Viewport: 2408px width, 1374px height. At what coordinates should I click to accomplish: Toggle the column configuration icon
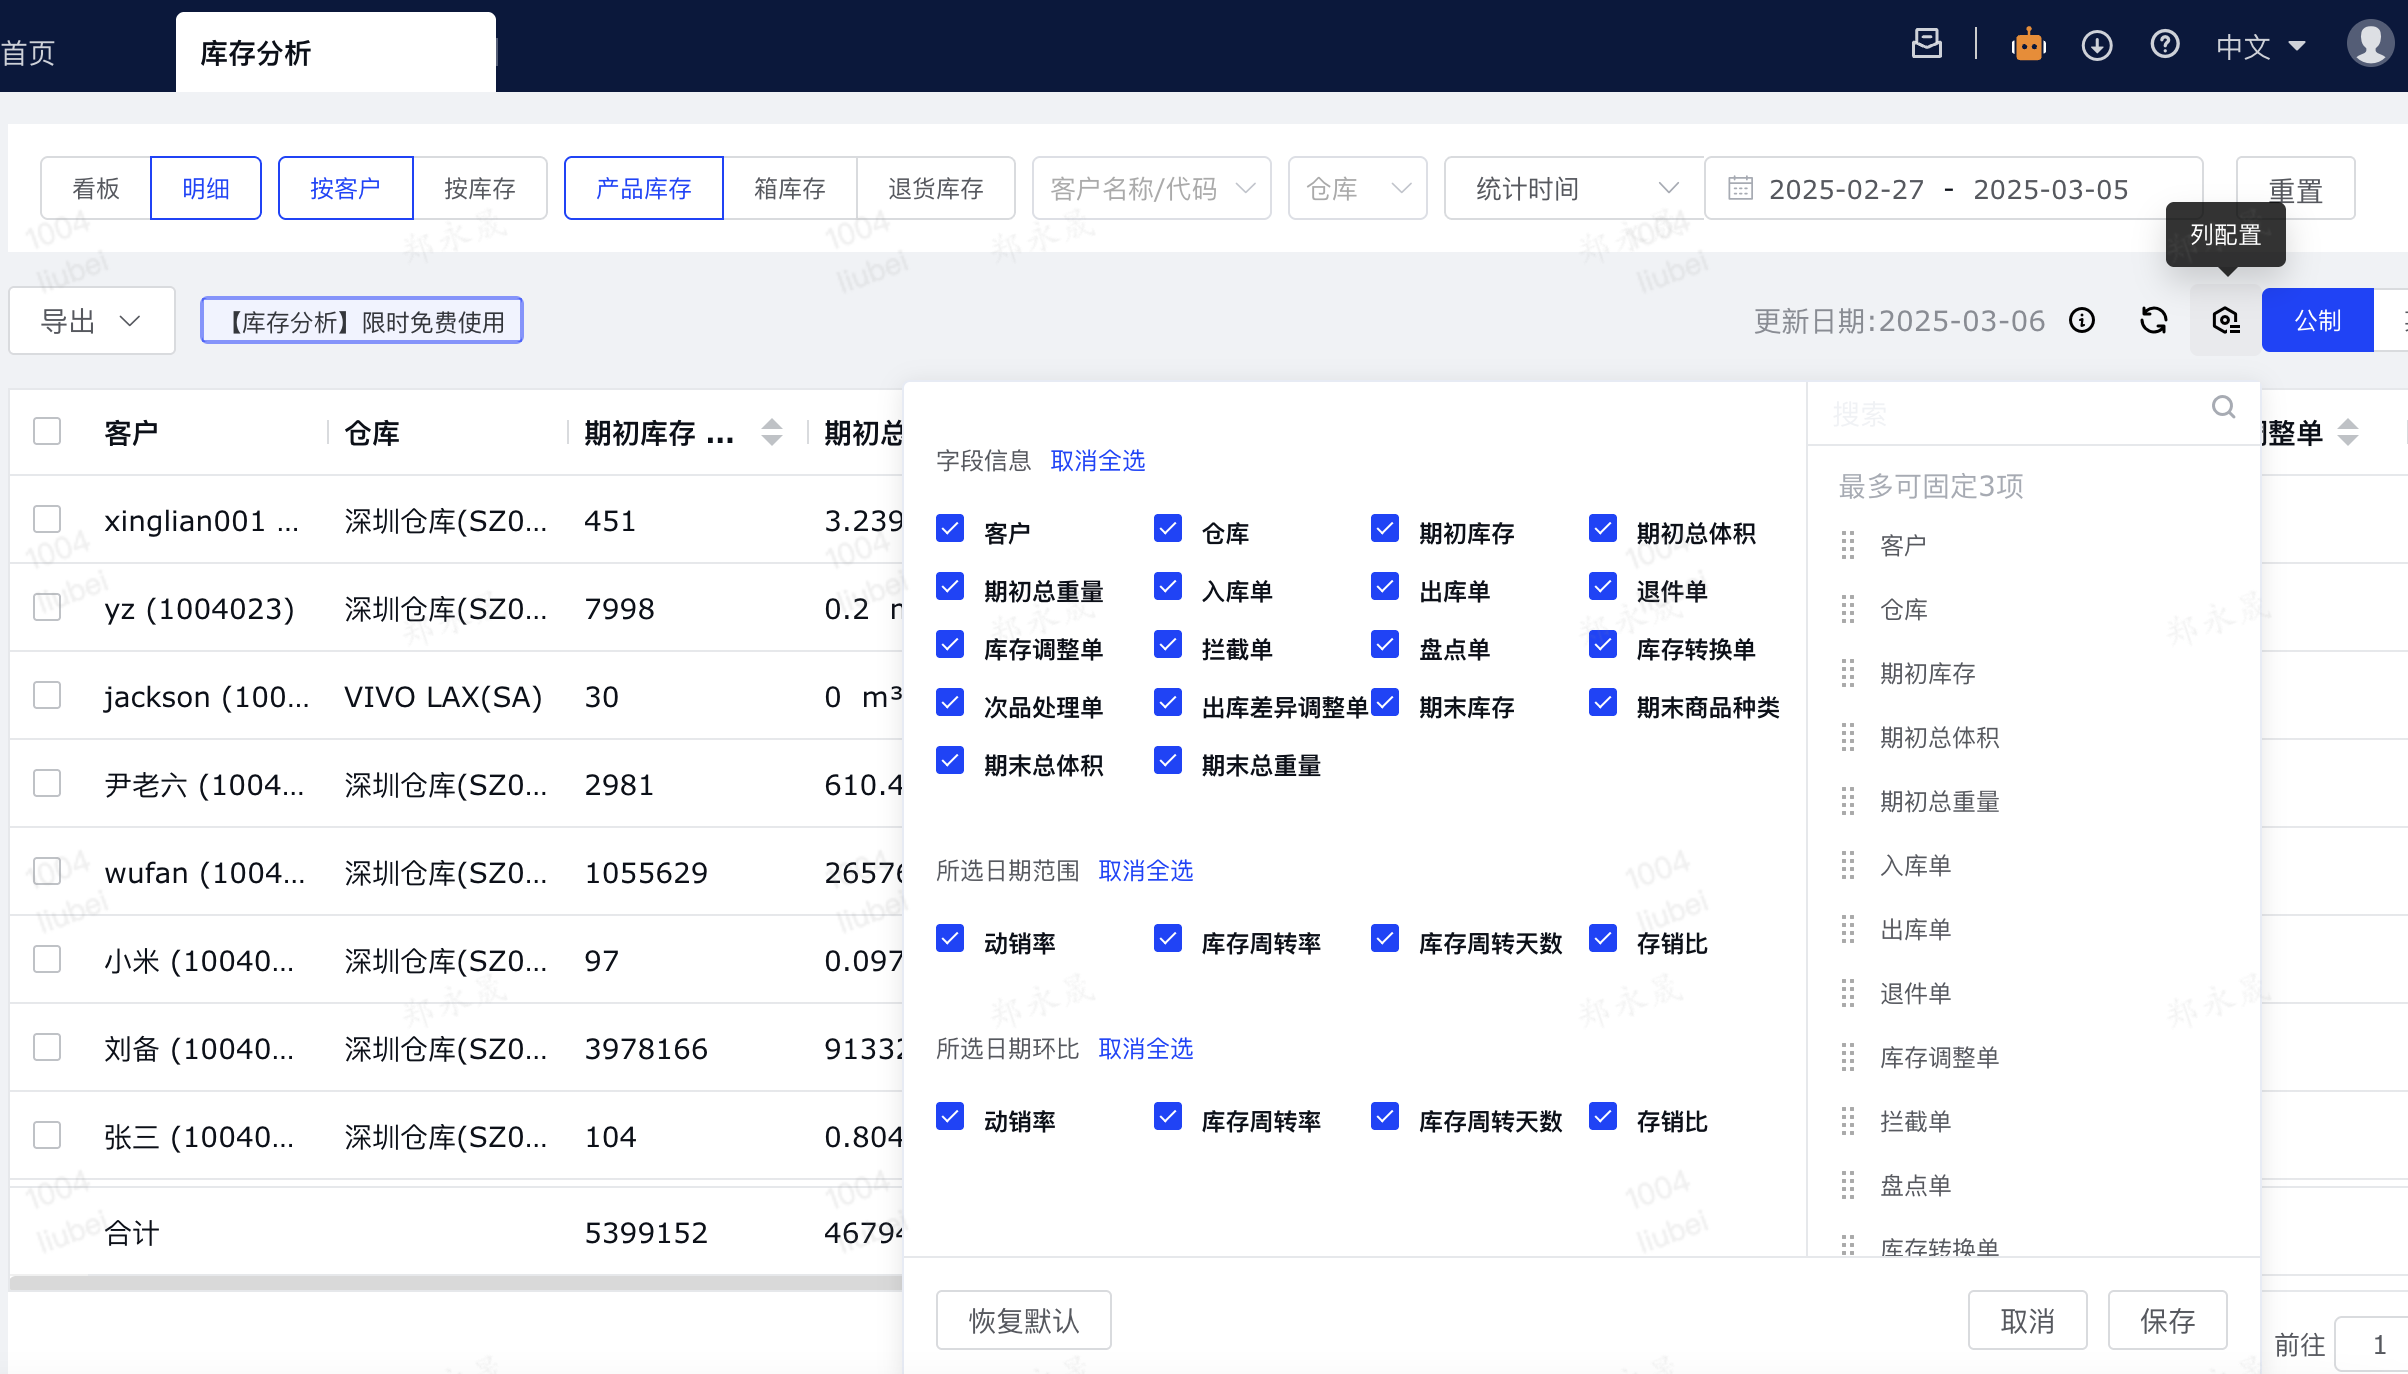point(2225,320)
